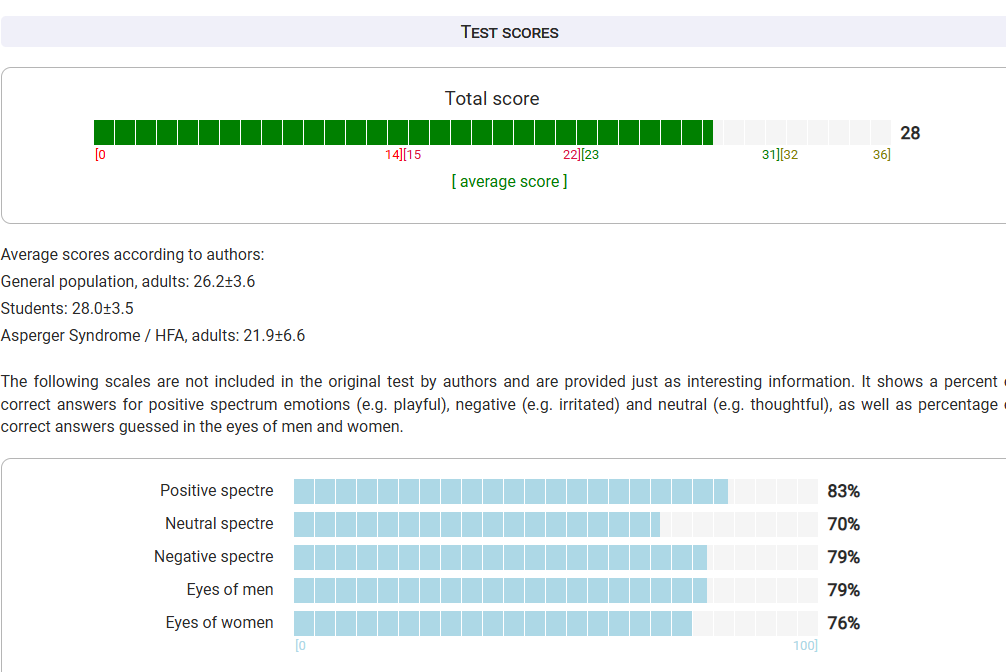The image size is (1006, 672).
Task: Click the Eyes of women label
Action: (219, 623)
